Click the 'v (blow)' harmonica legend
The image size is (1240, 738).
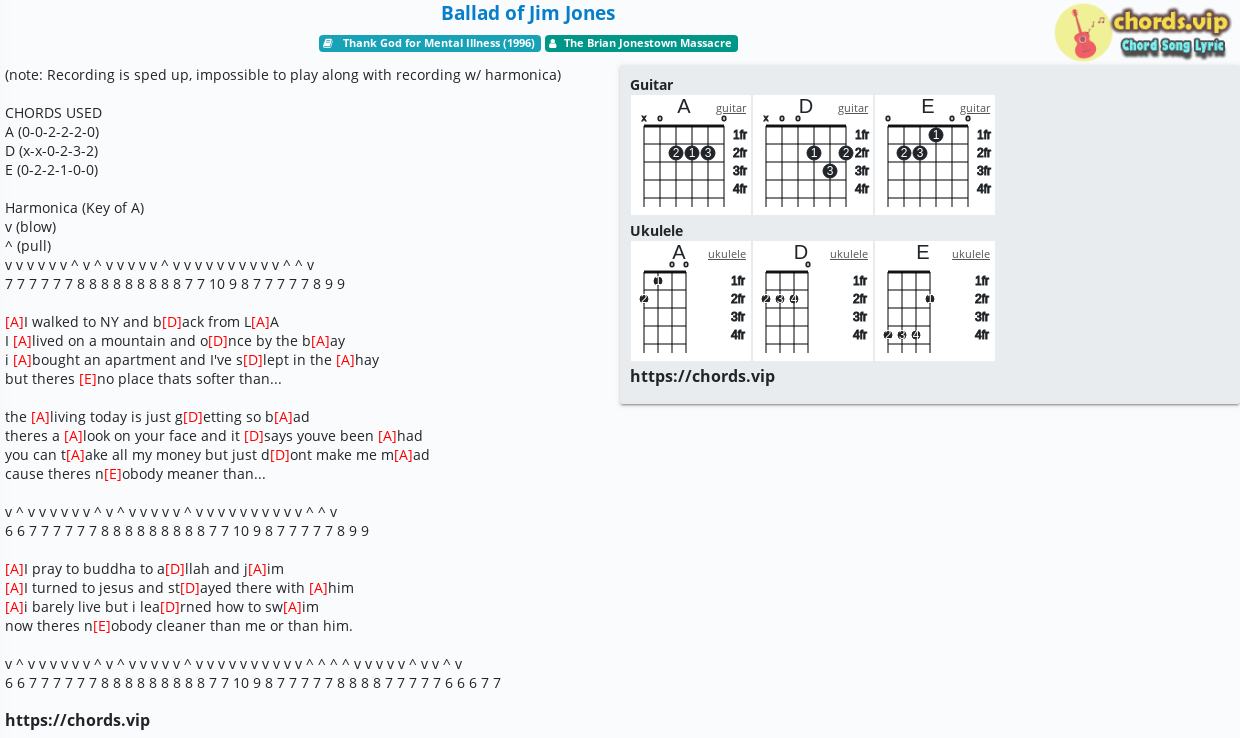click(30, 227)
